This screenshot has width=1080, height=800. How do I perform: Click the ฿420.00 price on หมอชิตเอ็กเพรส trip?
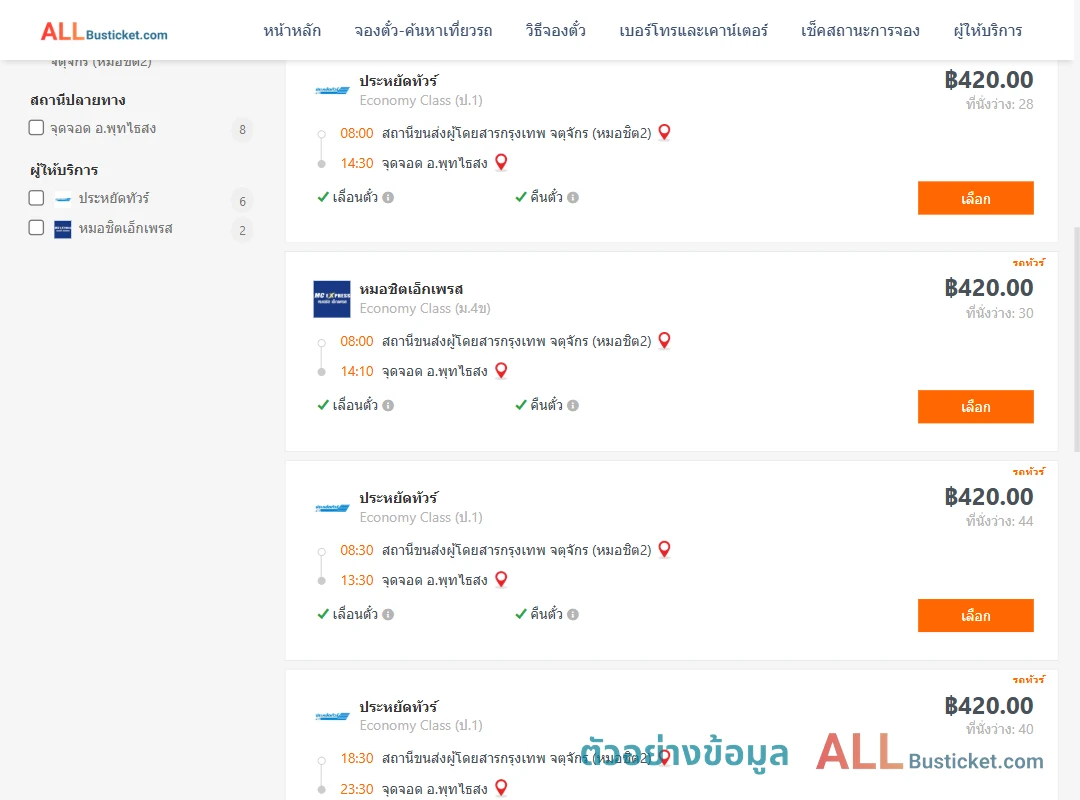988,288
